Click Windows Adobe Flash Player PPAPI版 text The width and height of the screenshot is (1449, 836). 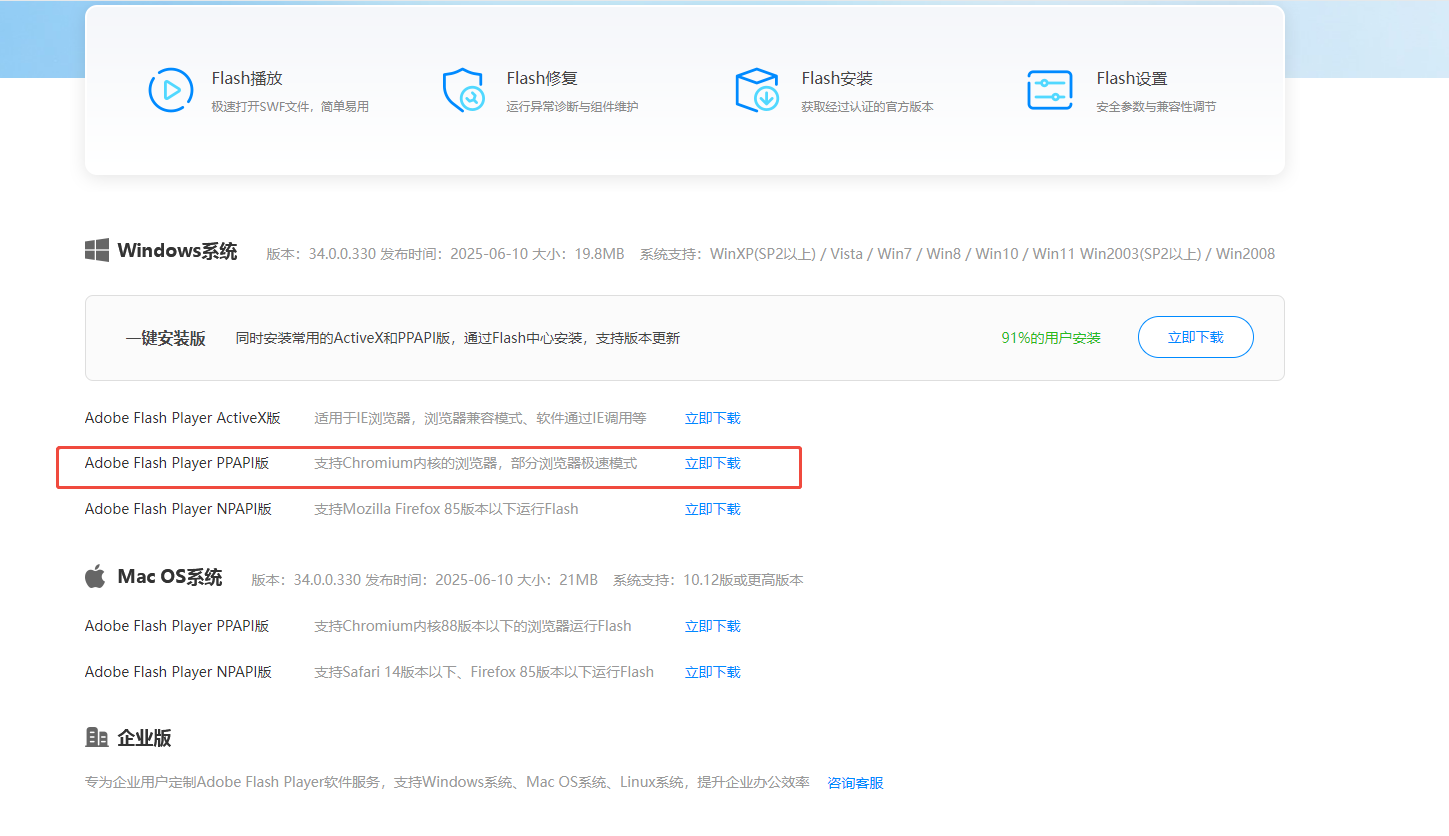point(177,463)
